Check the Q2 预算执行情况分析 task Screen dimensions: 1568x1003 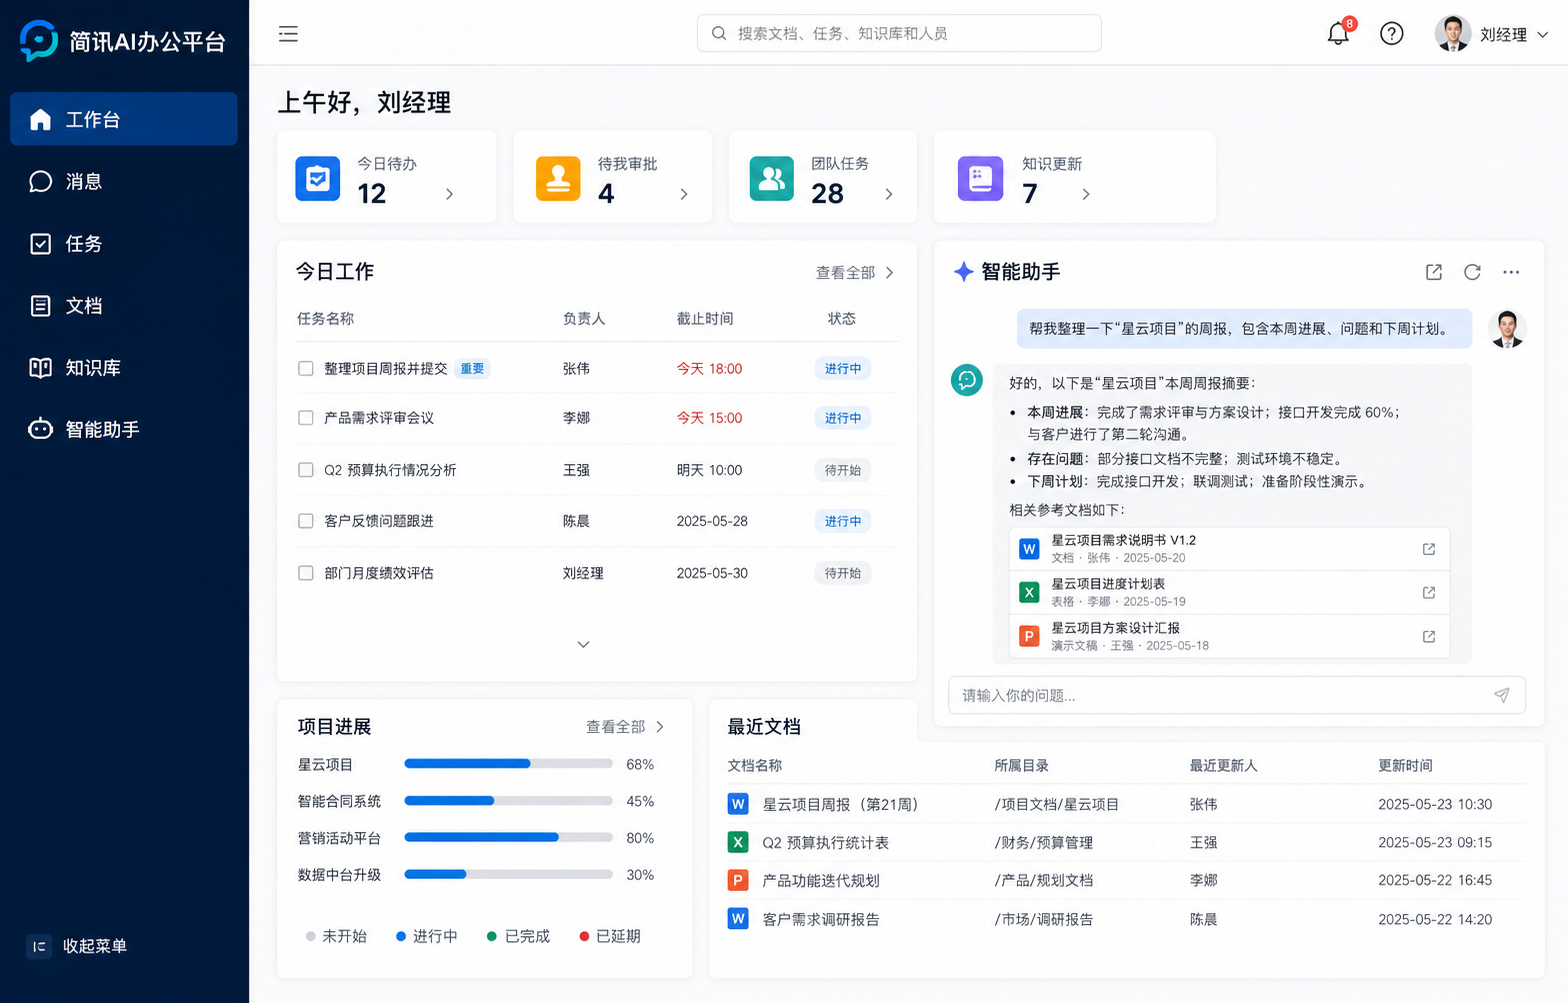306,470
